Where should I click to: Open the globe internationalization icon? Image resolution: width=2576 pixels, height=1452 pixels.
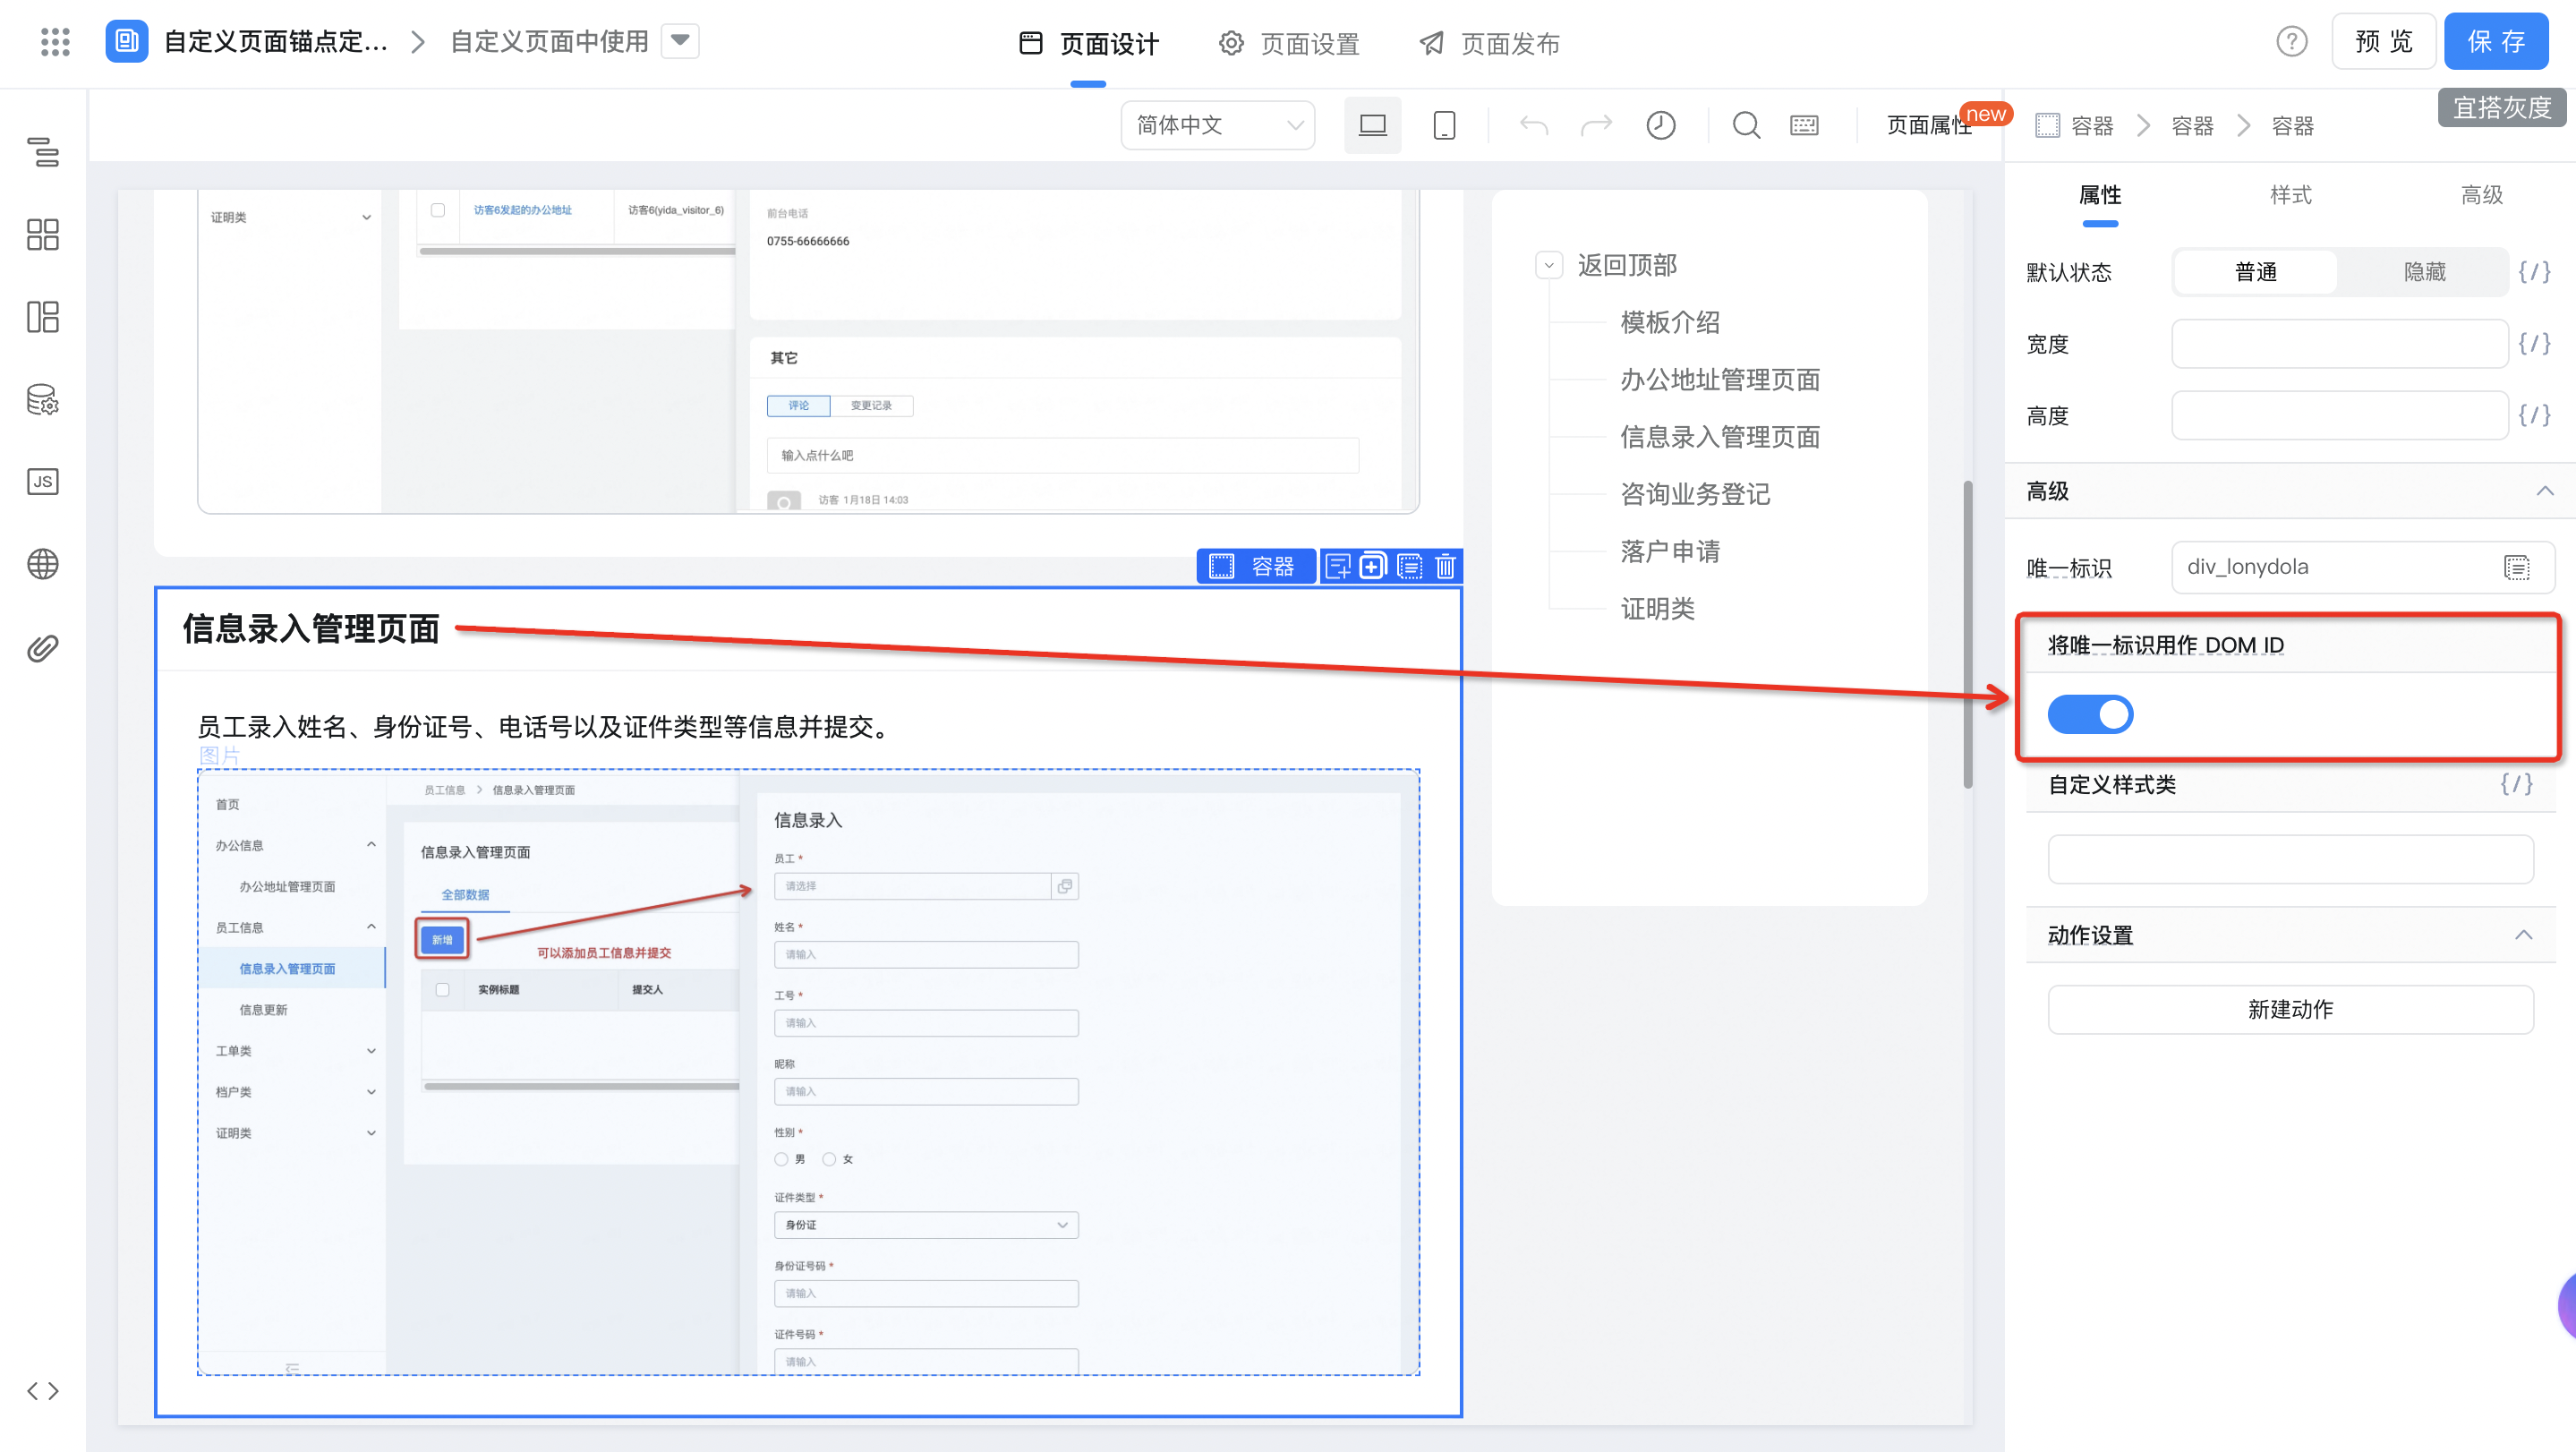click(43, 565)
